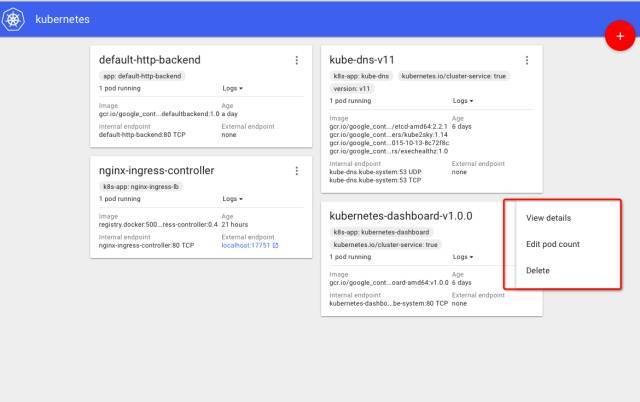Open the nginx-ingress-controller card's three-dot menu
The width and height of the screenshot is (640, 402).
pos(297,171)
